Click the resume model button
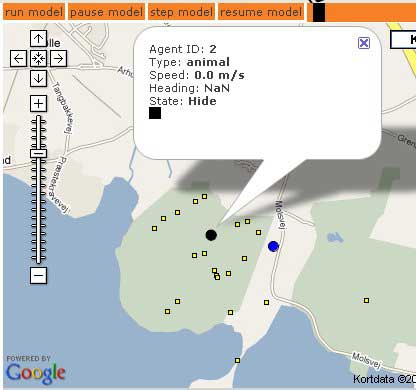 pyautogui.click(x=261, y=12)
